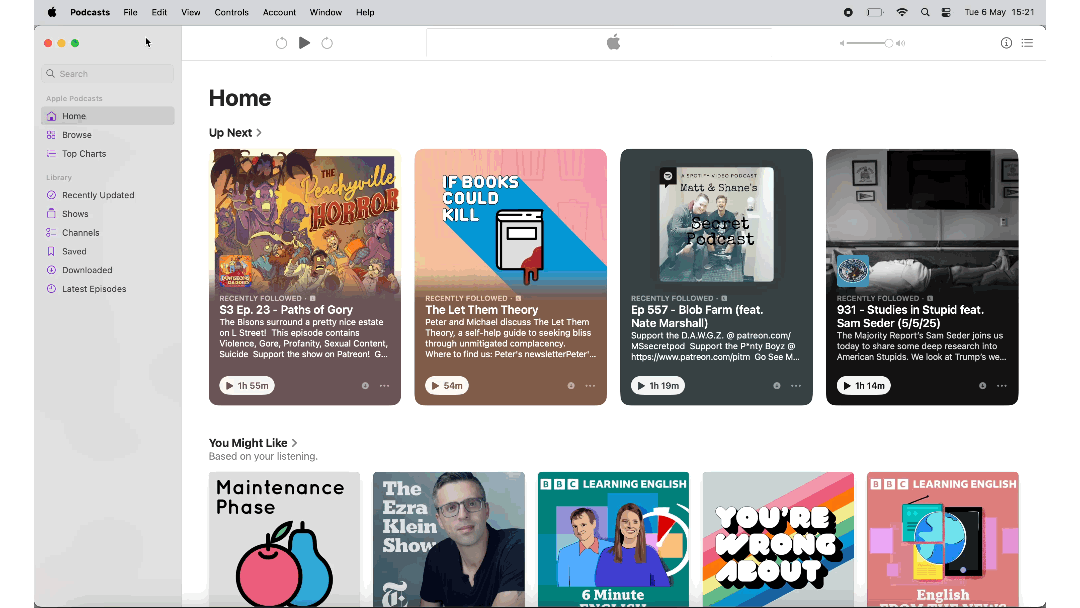The height and width of the screenshot is (608, 1080).
Task: Click the skip back playback icon
Action: [281, 43]
